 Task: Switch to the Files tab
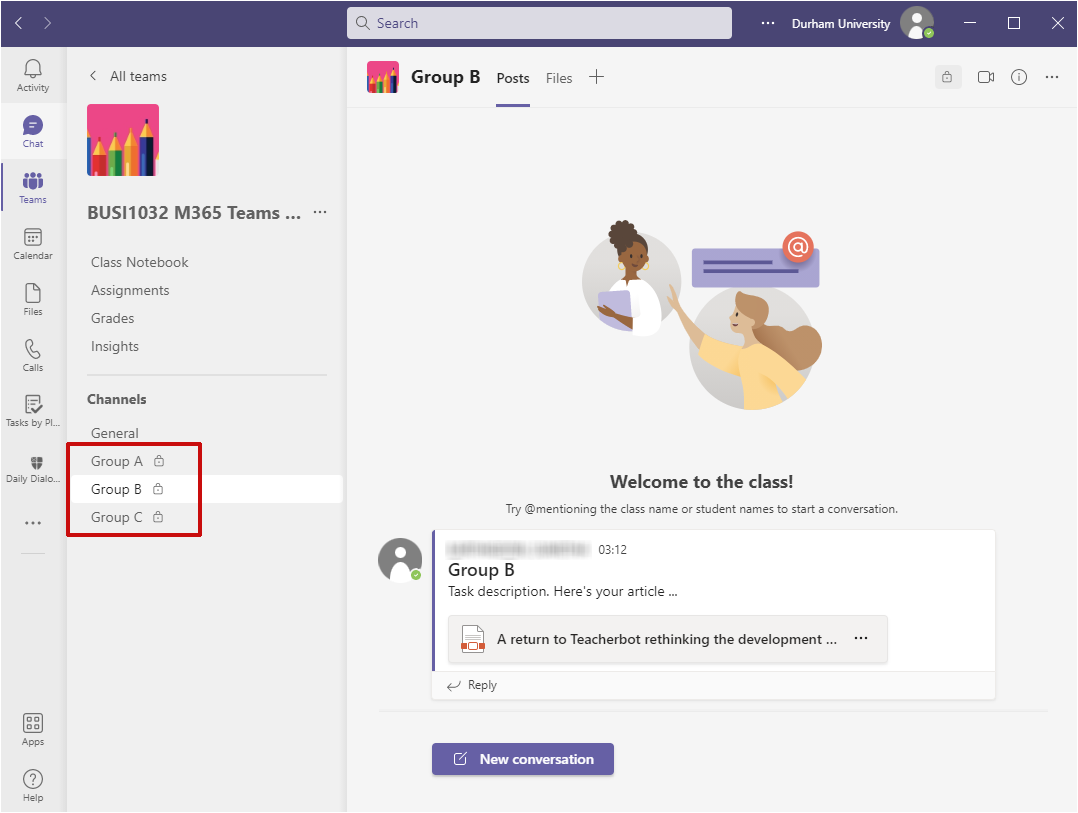[x=558, y=77]
